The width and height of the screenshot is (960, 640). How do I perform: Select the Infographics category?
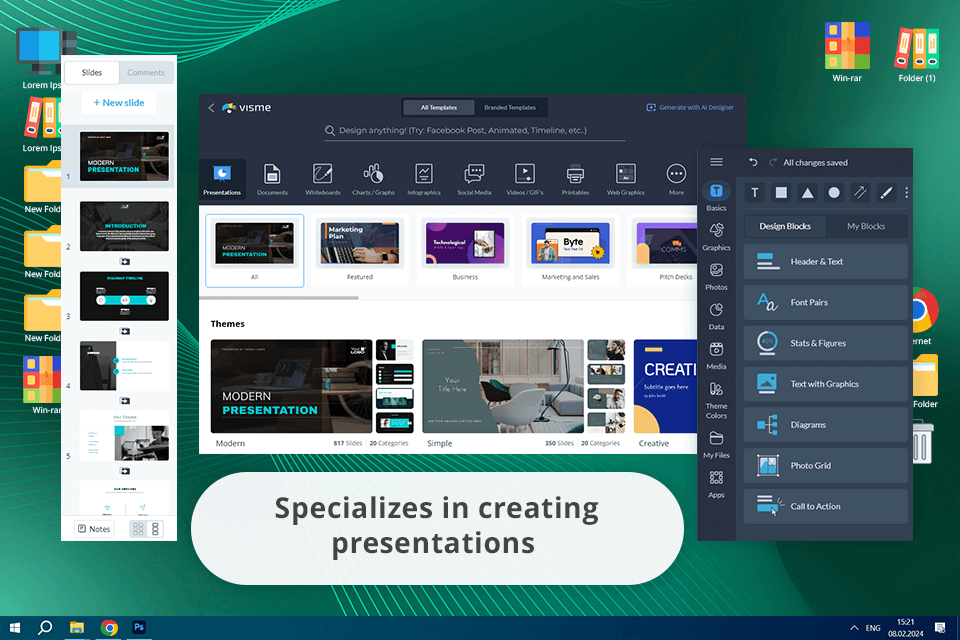424,179
